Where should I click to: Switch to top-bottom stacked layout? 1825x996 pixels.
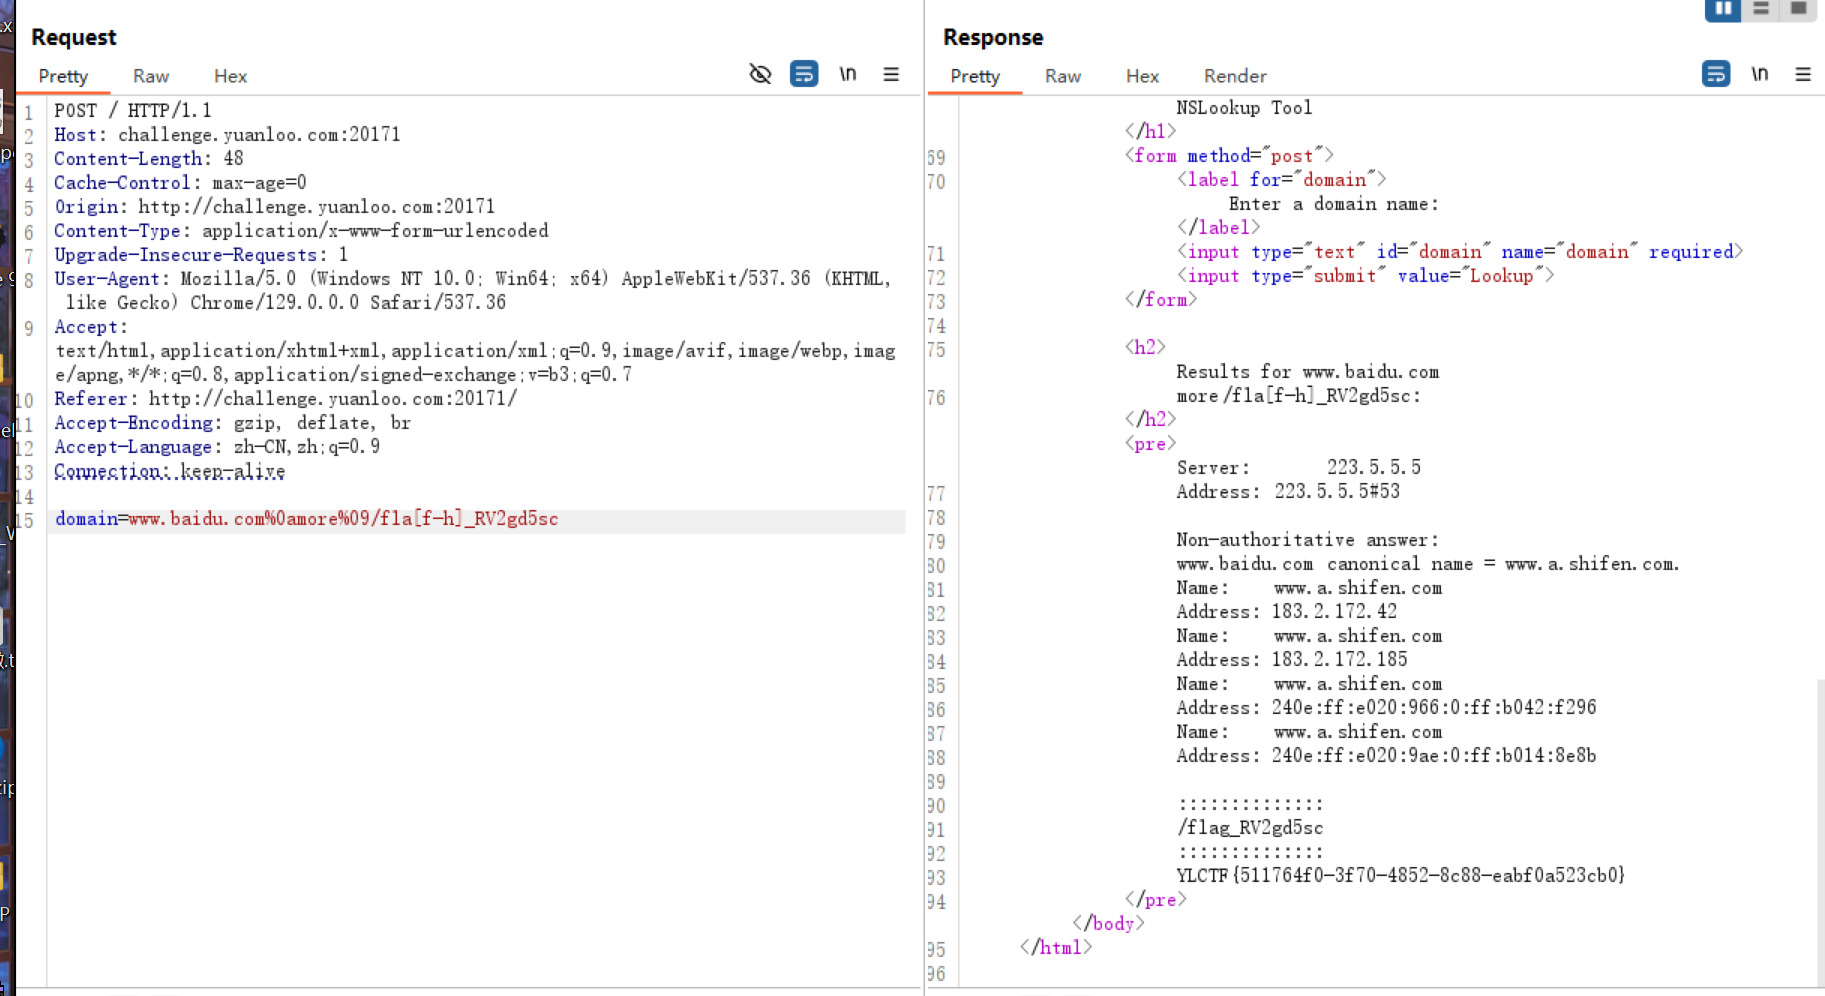click(1761, 9)
